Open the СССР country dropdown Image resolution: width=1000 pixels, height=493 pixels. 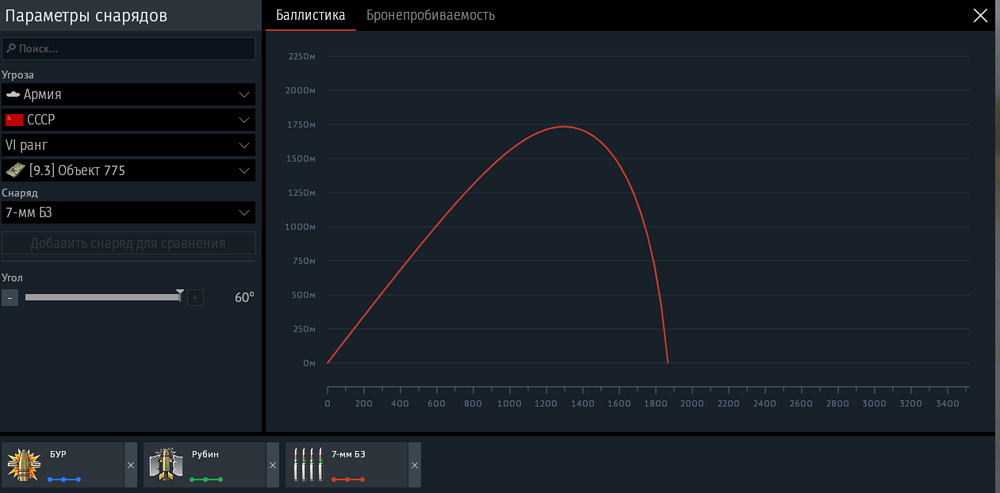(128, 120)
